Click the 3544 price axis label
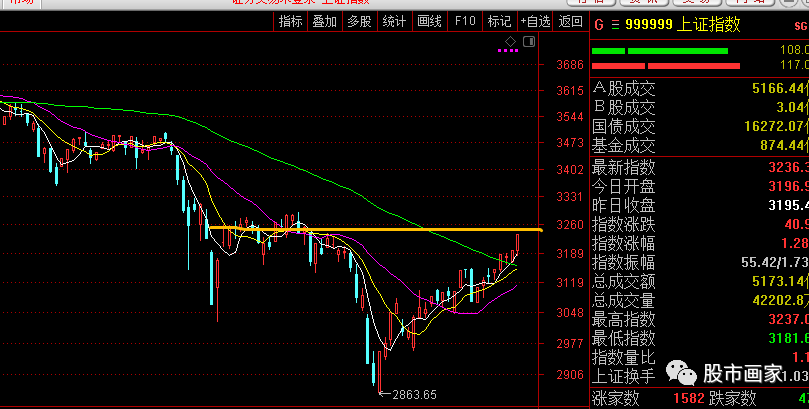809x409 pixels. point(570,117)
